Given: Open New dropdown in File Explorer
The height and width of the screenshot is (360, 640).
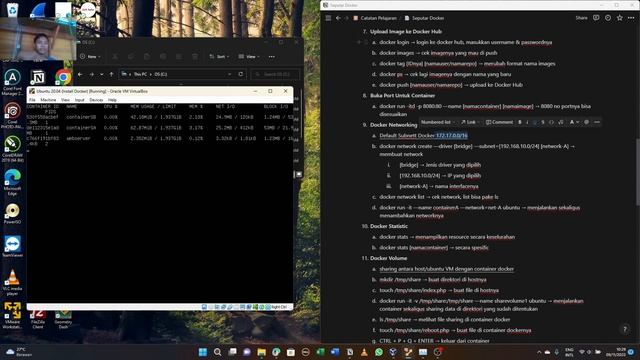Looking at the screenshot, I should 91,56.
